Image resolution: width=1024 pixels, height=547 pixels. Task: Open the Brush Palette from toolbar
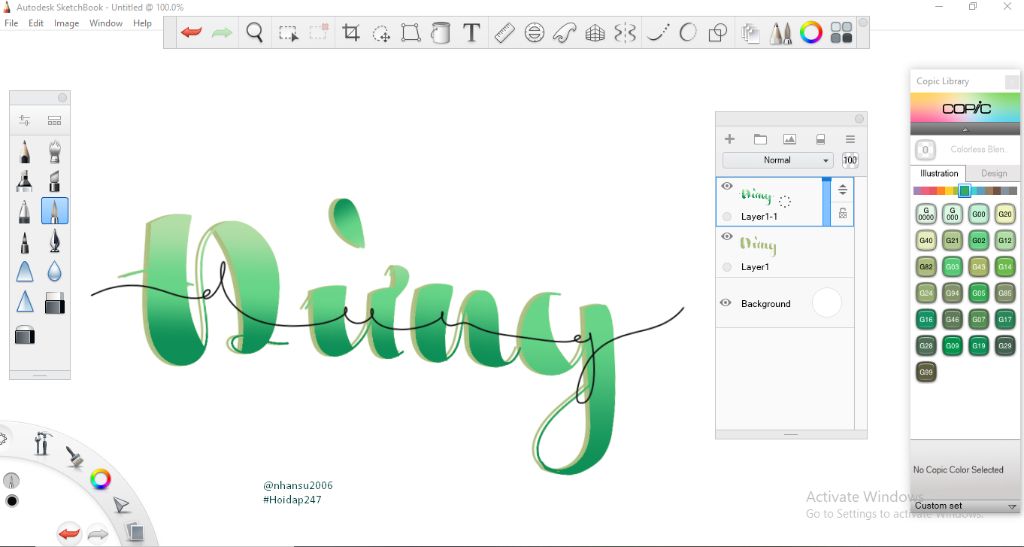tap(781, 33)
